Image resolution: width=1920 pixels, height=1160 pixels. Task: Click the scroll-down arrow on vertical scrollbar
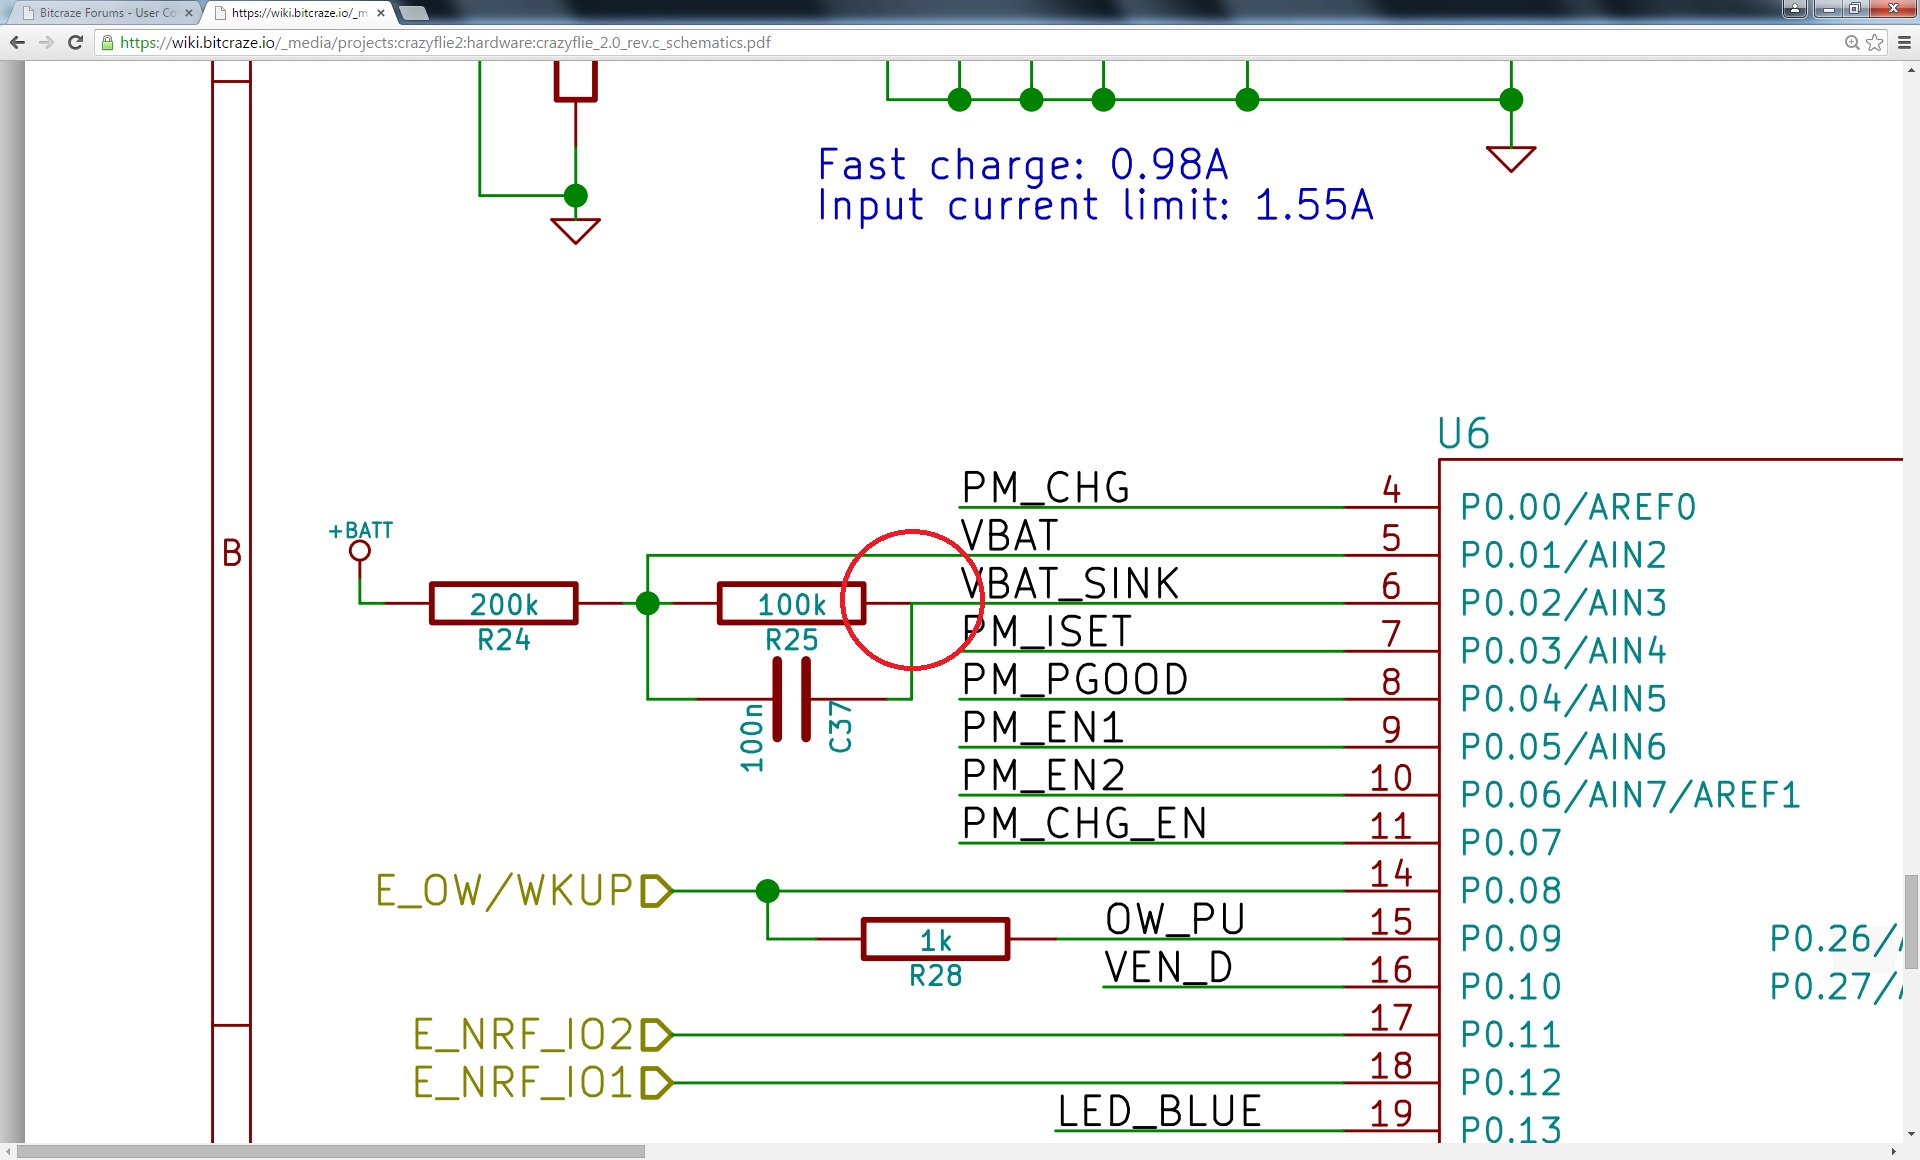coord(1911,1134)
